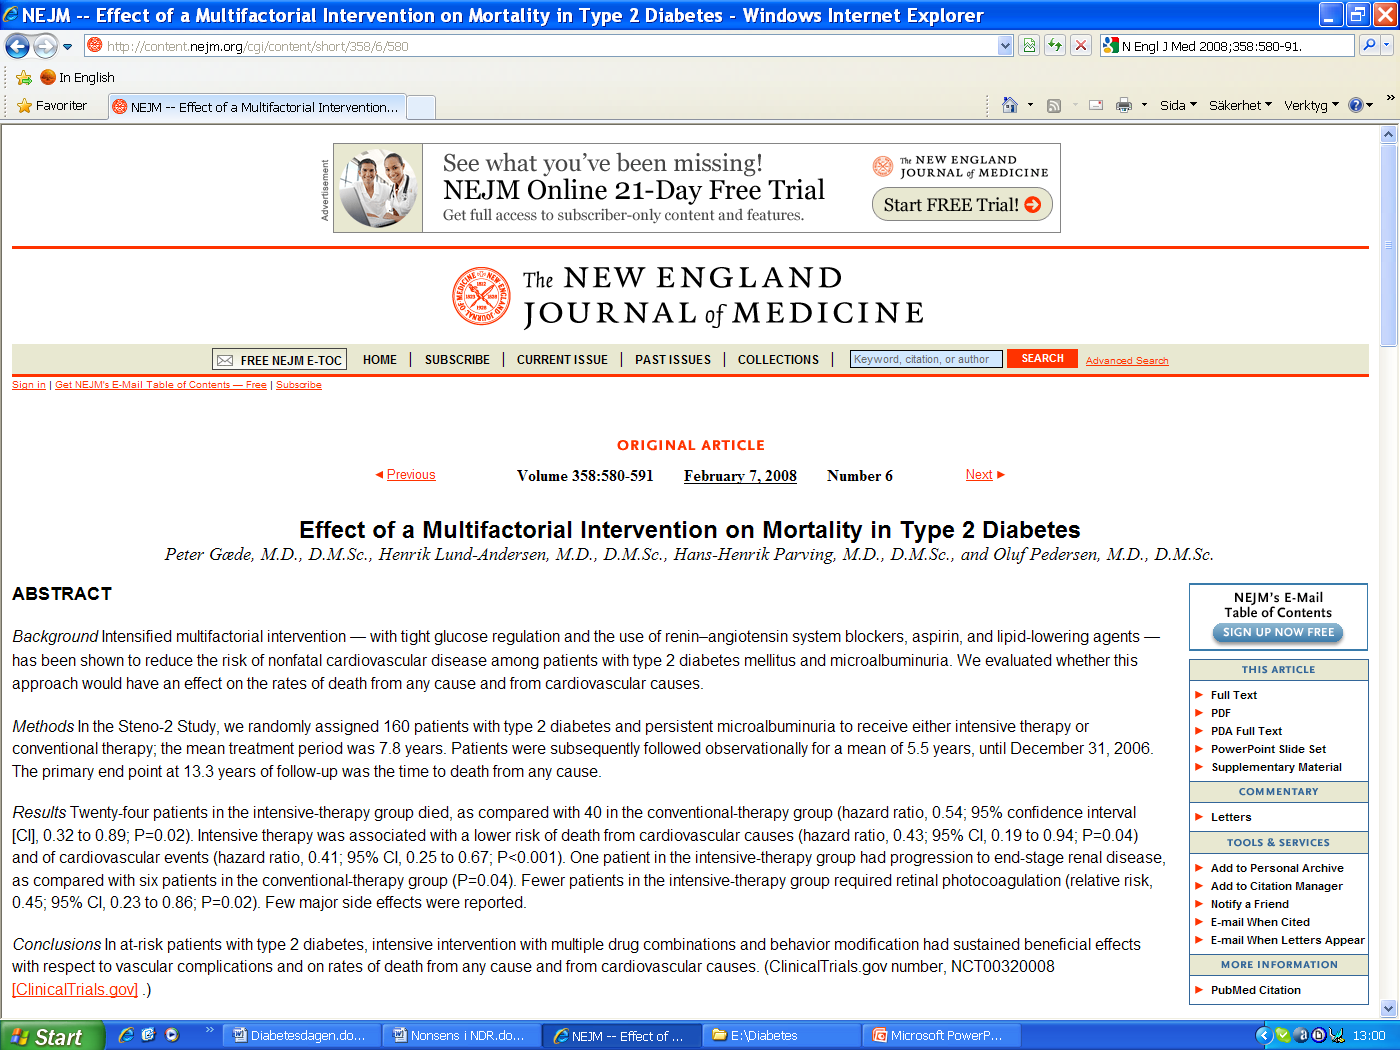Open the PubMed Citation link
The width and height of the screenshot is (1400, 1050).
(1256, 990)
